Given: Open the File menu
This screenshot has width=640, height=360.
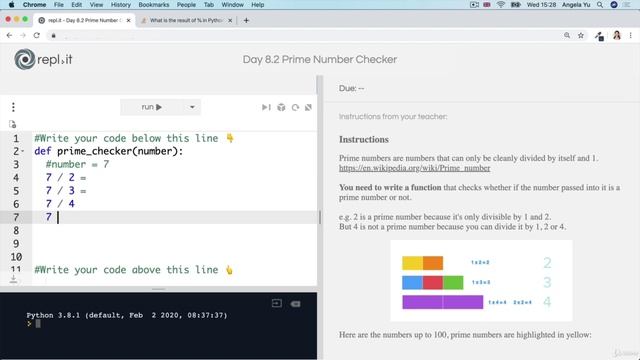Looking at the screenshot, I should pyautogui.click(x=59, y=4).
